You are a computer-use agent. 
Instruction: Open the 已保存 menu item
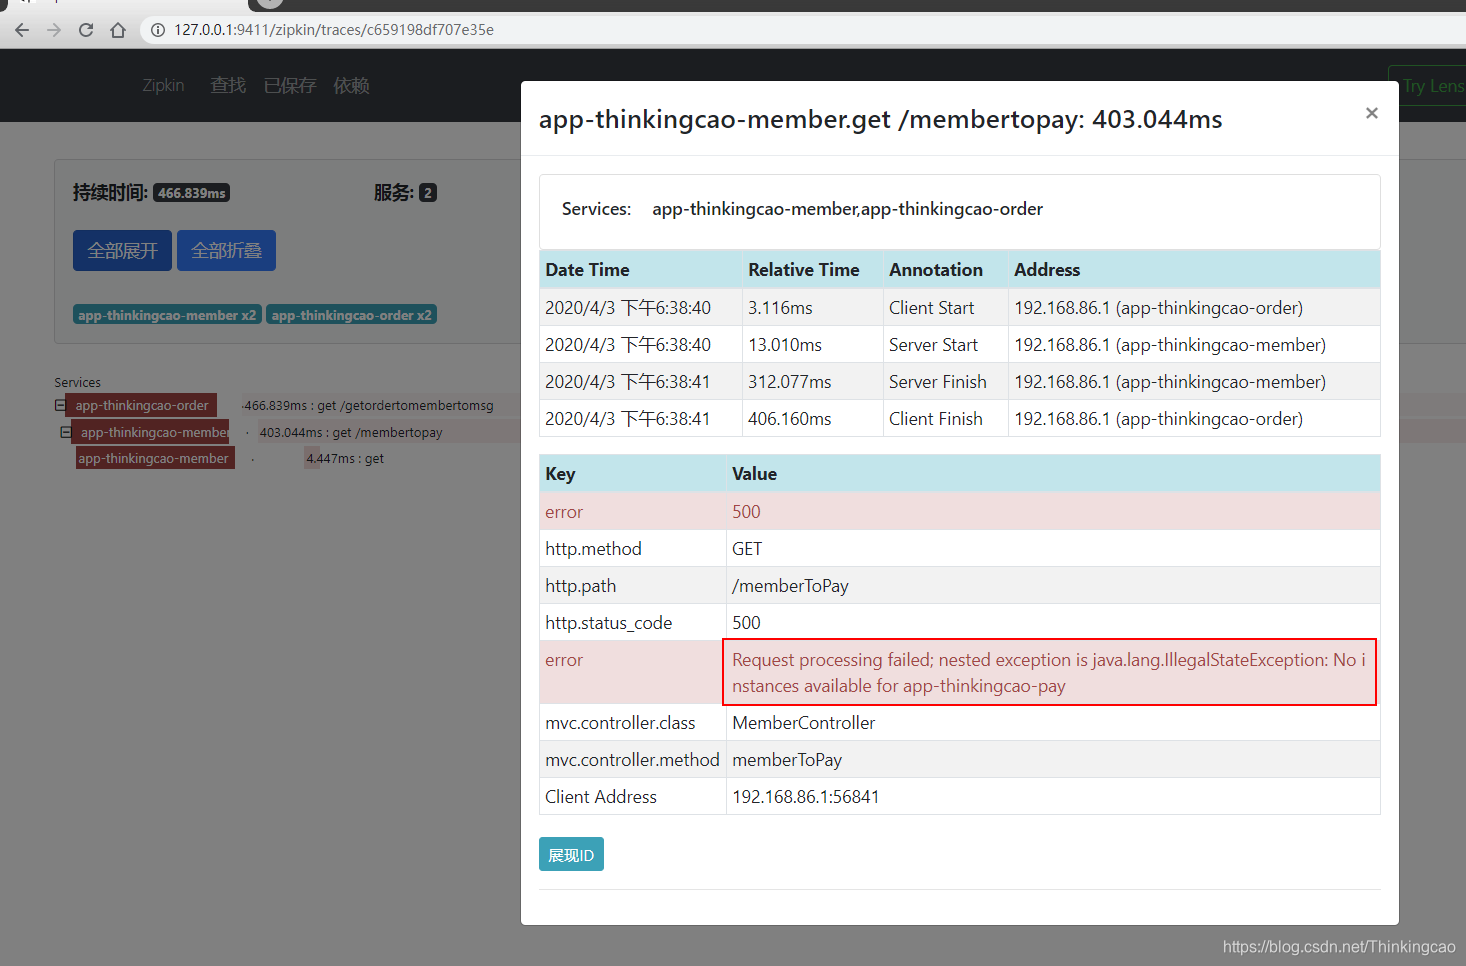click(x=290, y=86)
